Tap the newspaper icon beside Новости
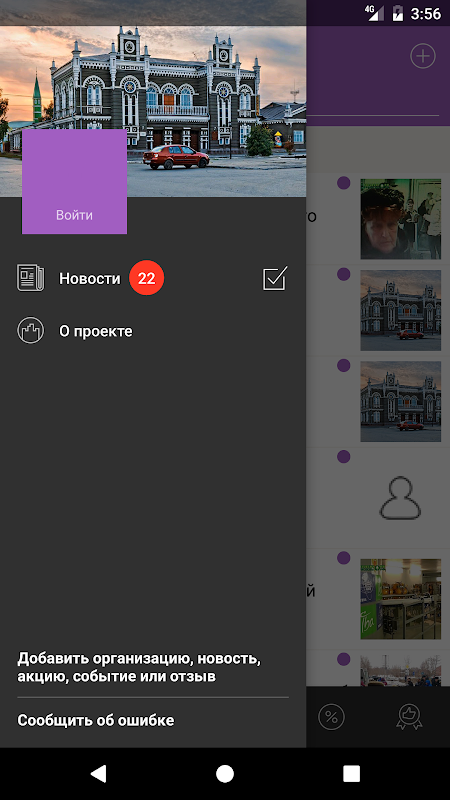 tap(31, 278)
